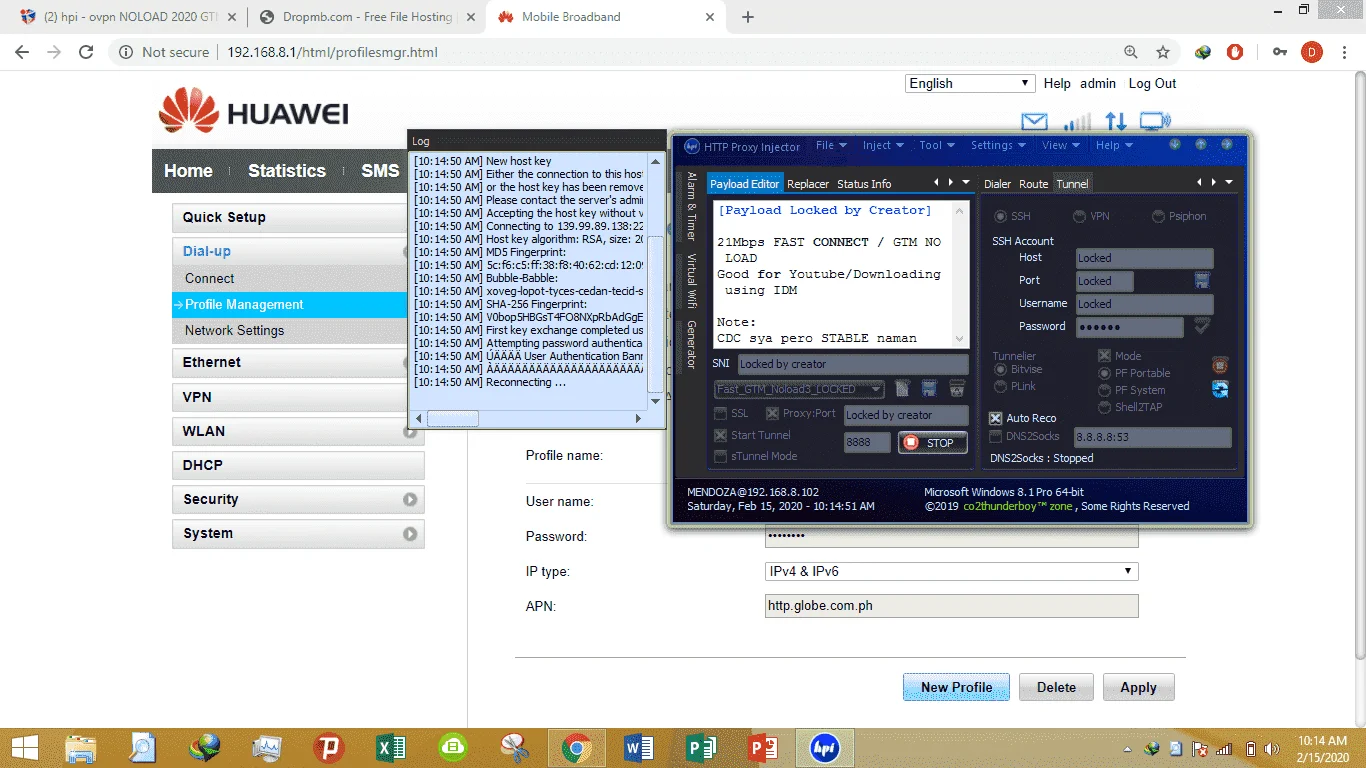
Task: Click the import config icon beside the payload dropdown
Action: 902,388
